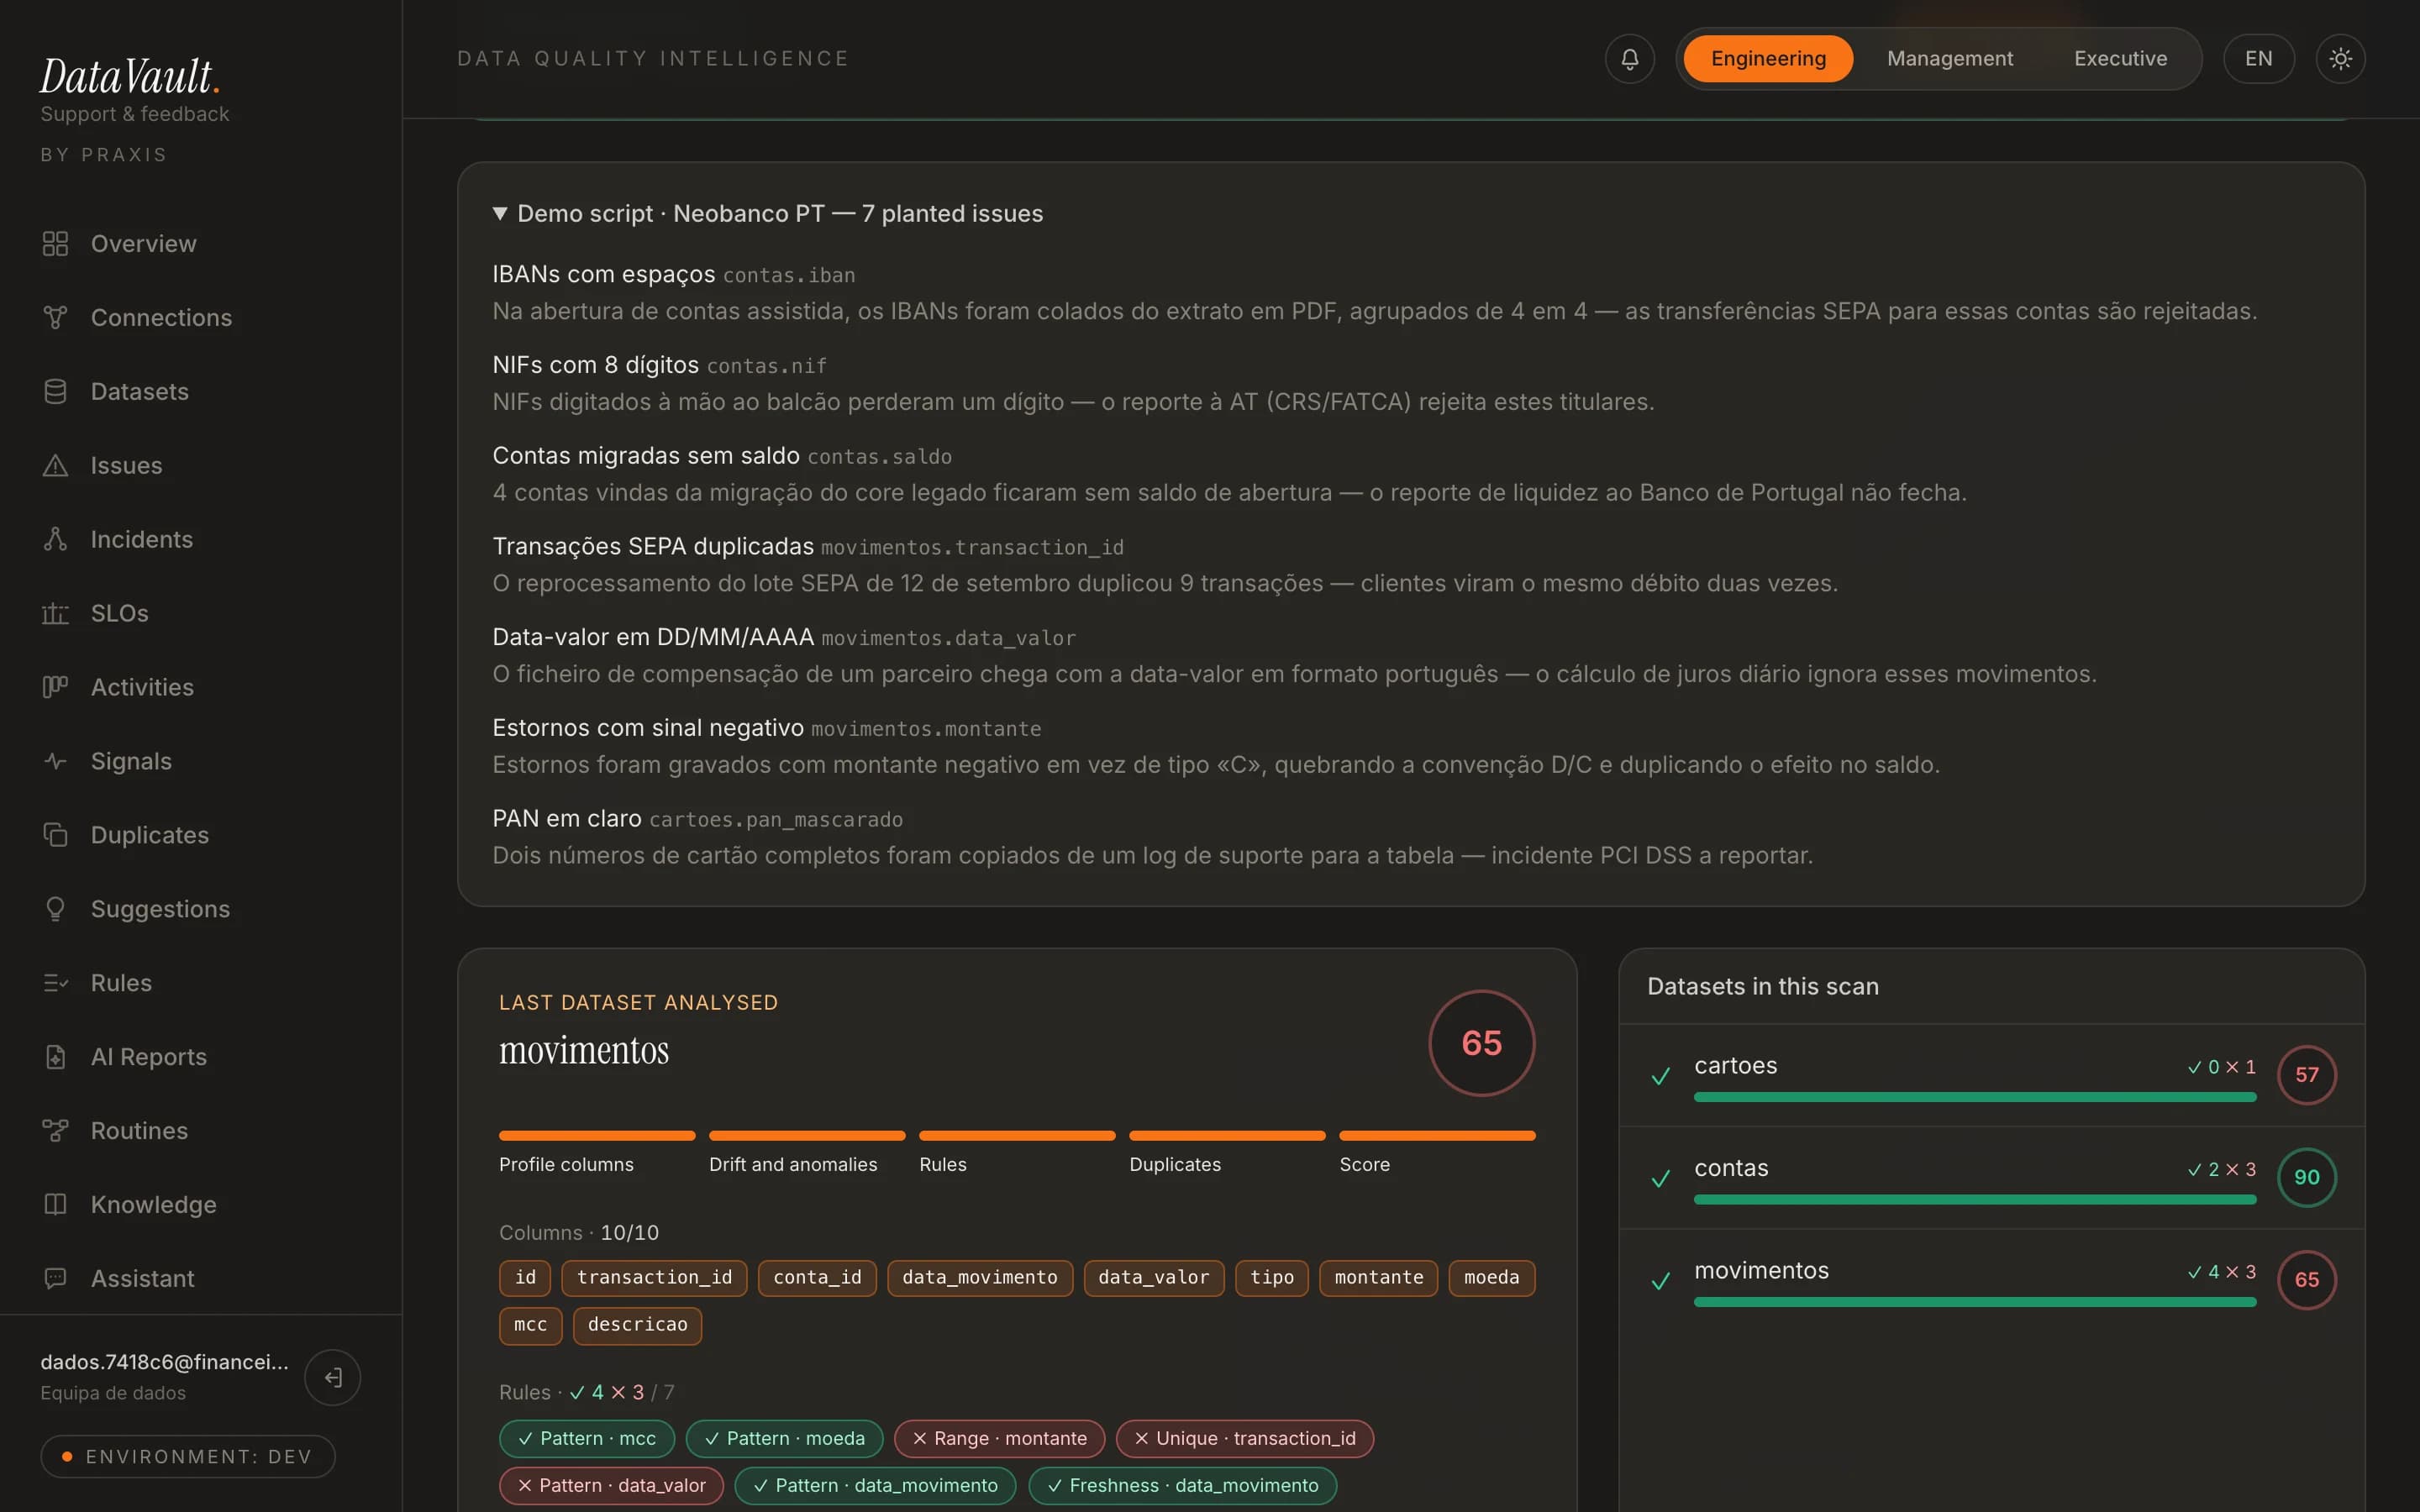Change language with the EN button

pyautogui.click(x=2258, y=59)
